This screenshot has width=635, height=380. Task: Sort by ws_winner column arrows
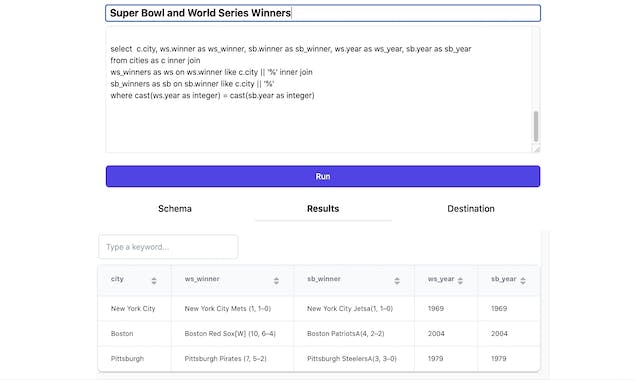pyautogui.click(x=276, y=281)
